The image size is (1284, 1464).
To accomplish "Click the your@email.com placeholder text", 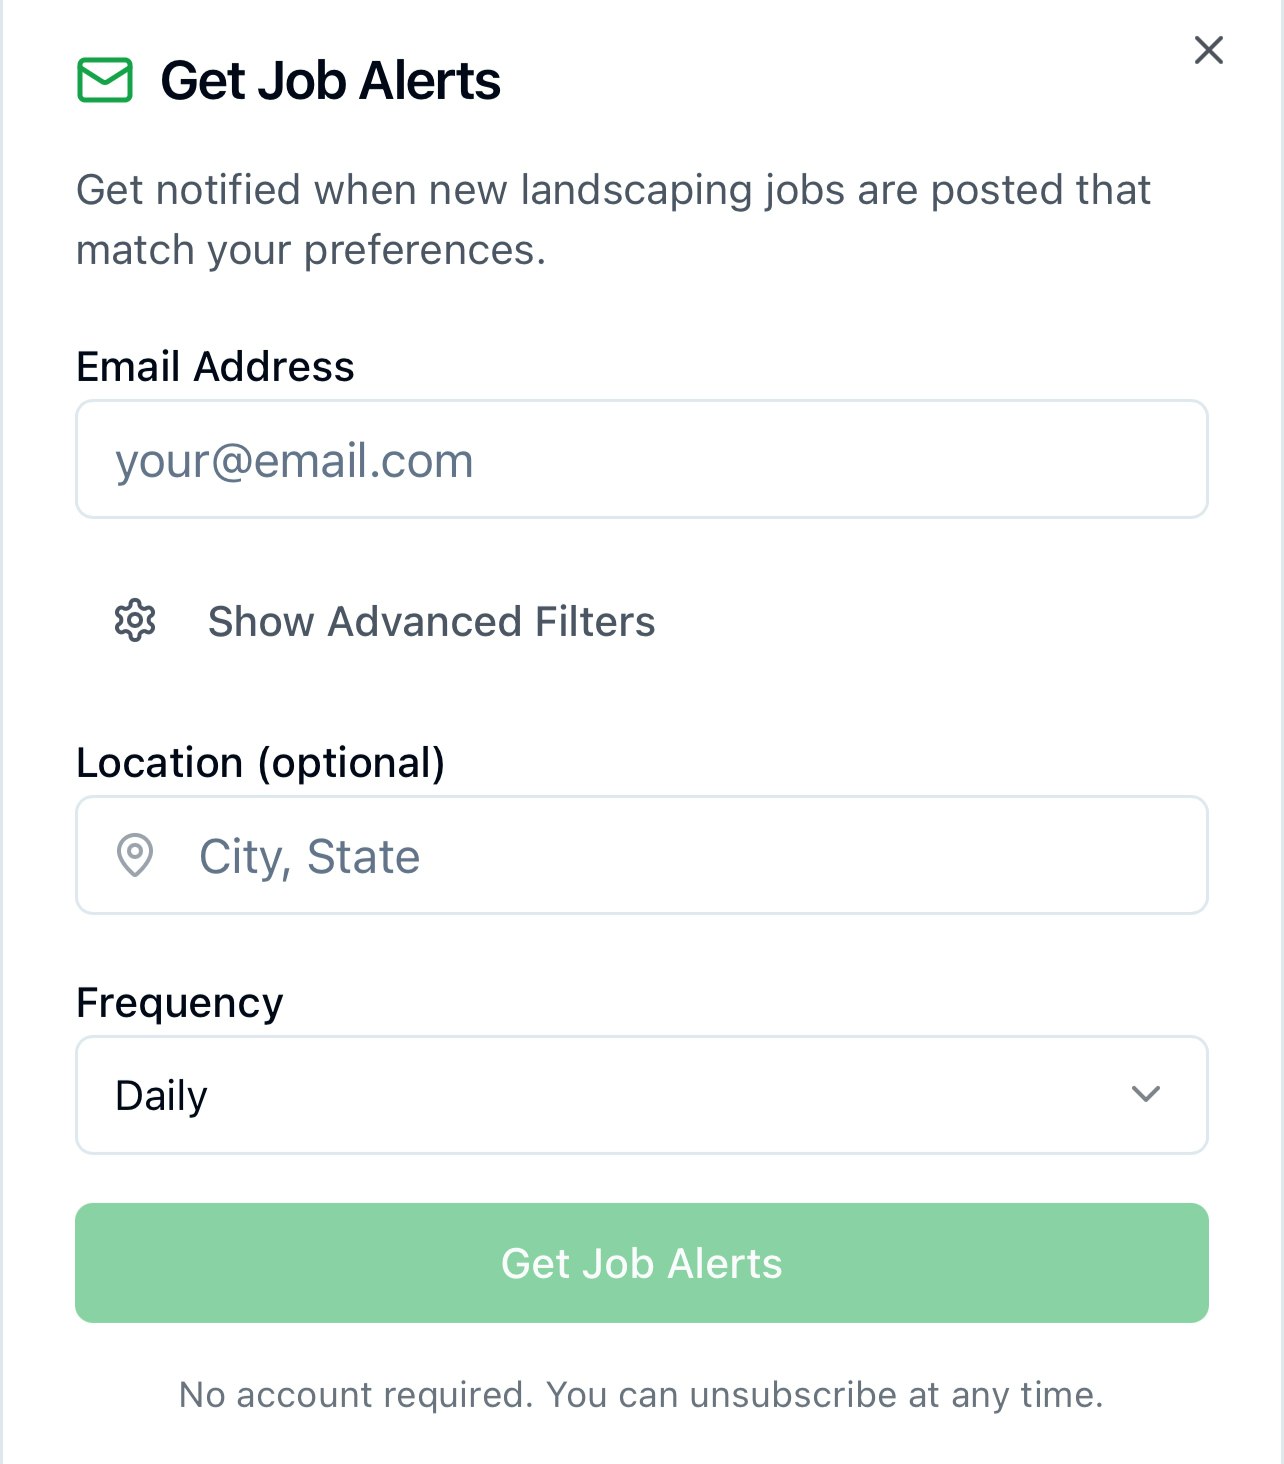I will coord(294,461).
